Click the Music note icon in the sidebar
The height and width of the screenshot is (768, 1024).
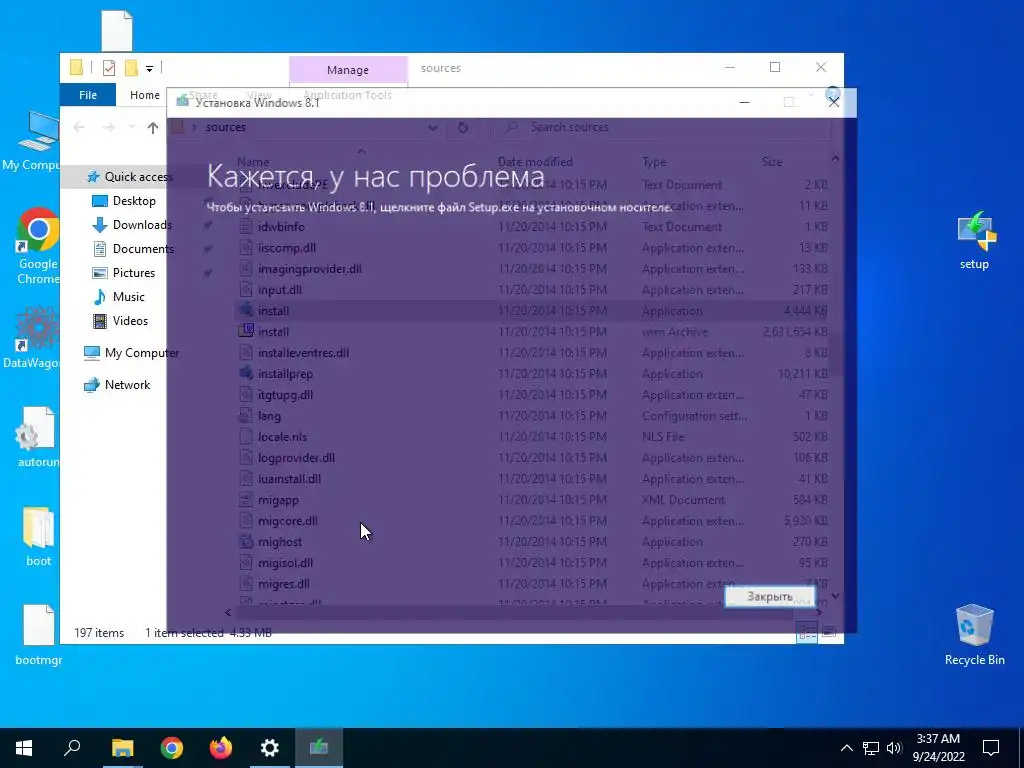(x=100, y=297)
